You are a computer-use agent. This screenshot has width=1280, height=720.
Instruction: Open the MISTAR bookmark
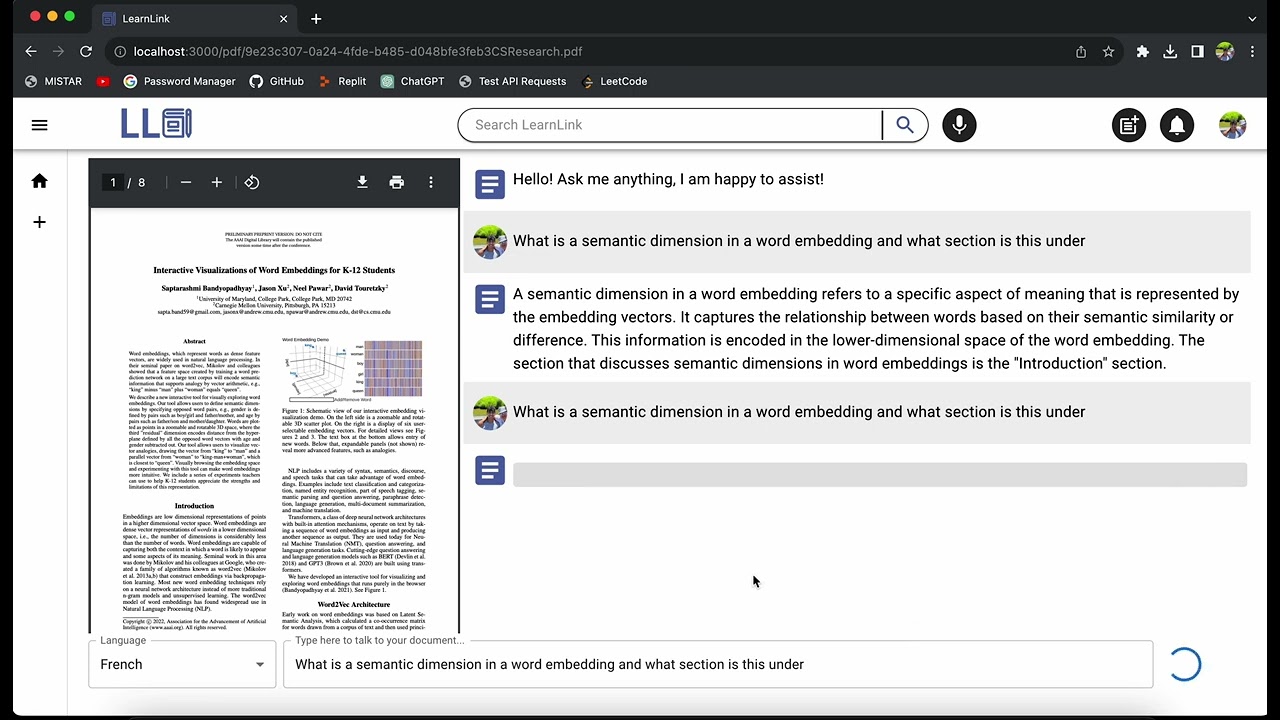[53, 81]
